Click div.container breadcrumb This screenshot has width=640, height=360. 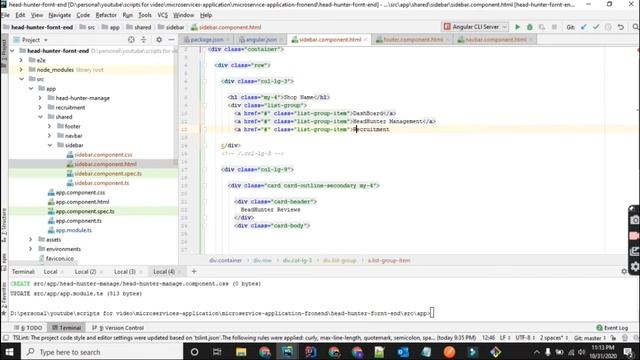(x=226, y=260)
